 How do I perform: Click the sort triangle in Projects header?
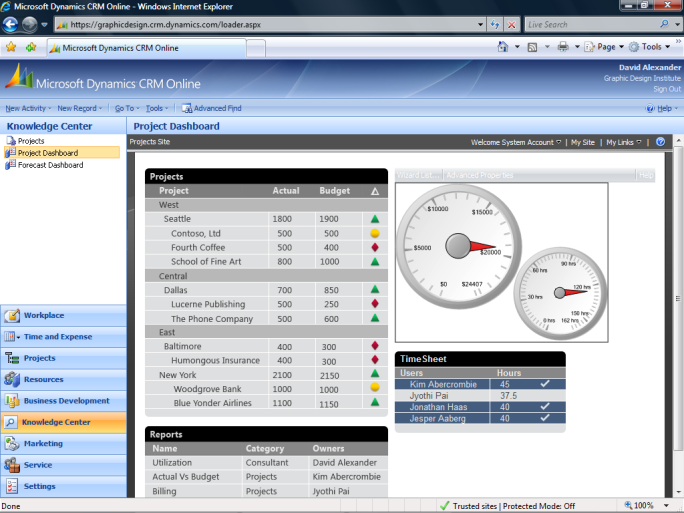tap(375, 191)
